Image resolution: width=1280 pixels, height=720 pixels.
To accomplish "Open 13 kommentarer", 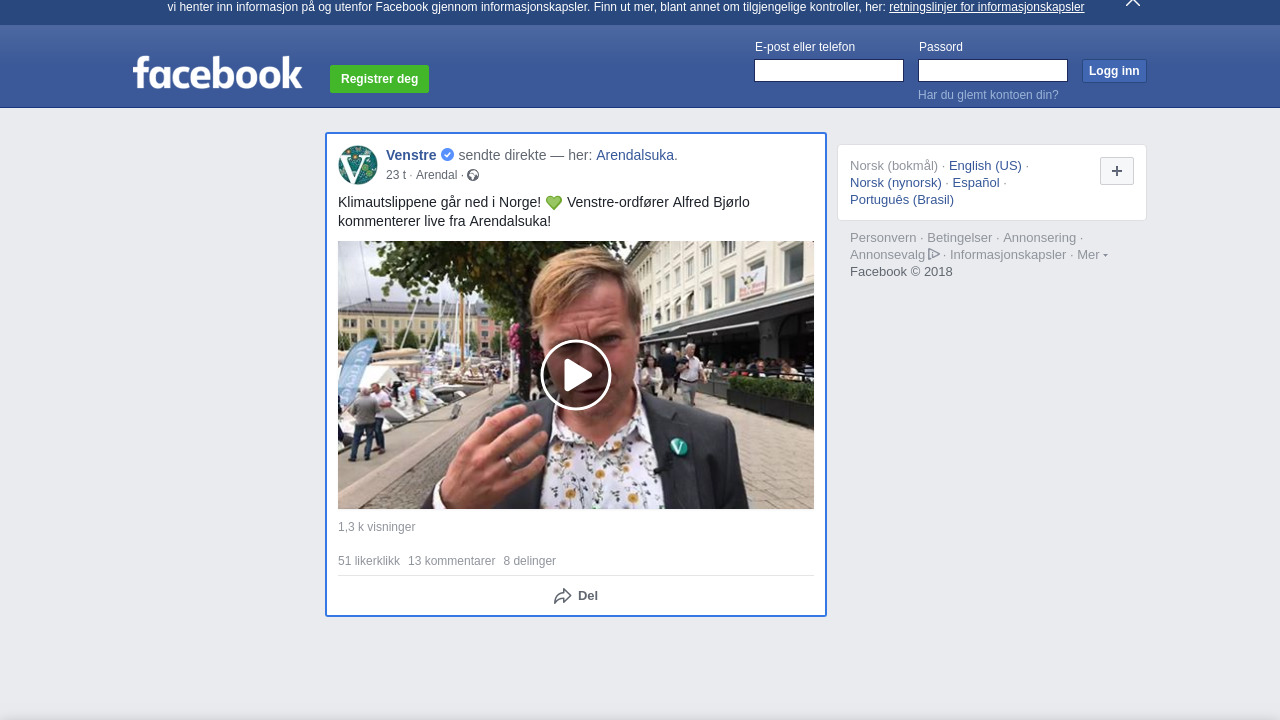I will pos(451,561).
